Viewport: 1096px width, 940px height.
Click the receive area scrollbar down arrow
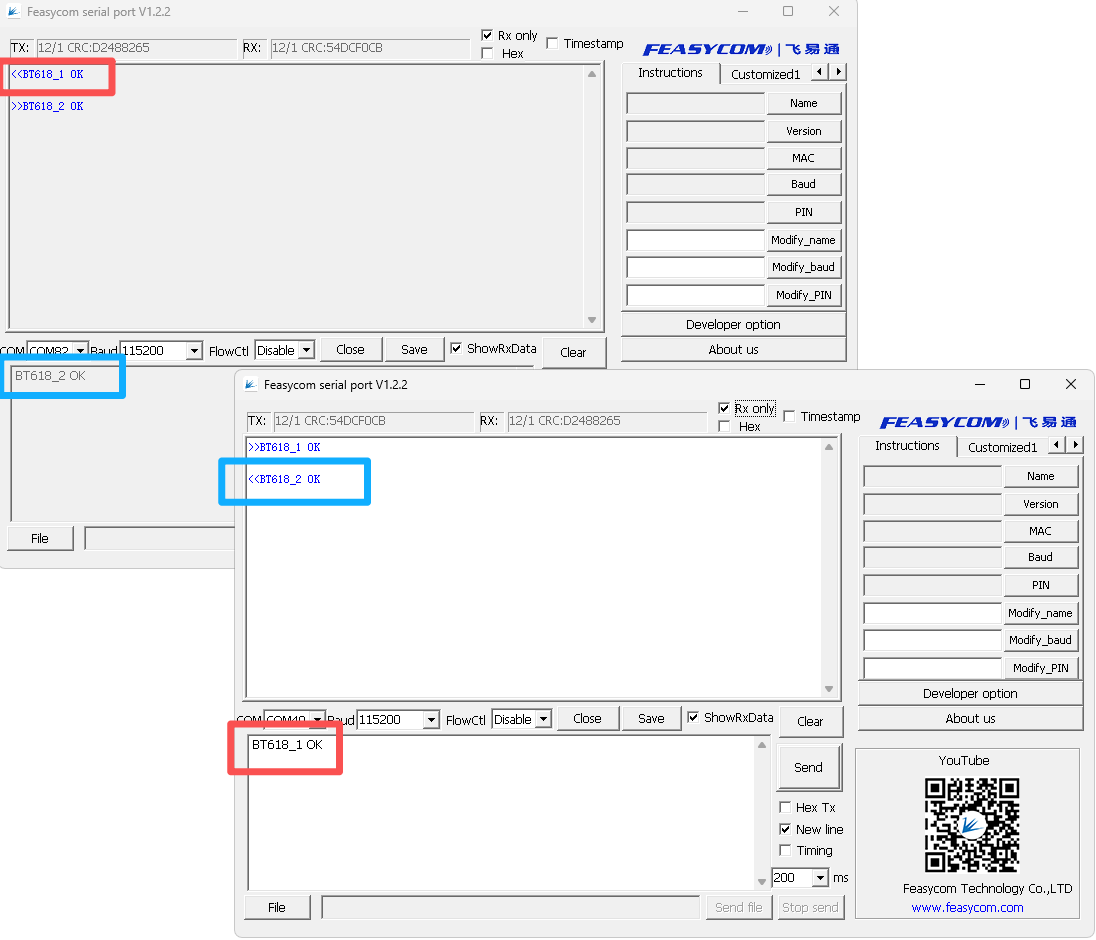[x=830, y=688]
